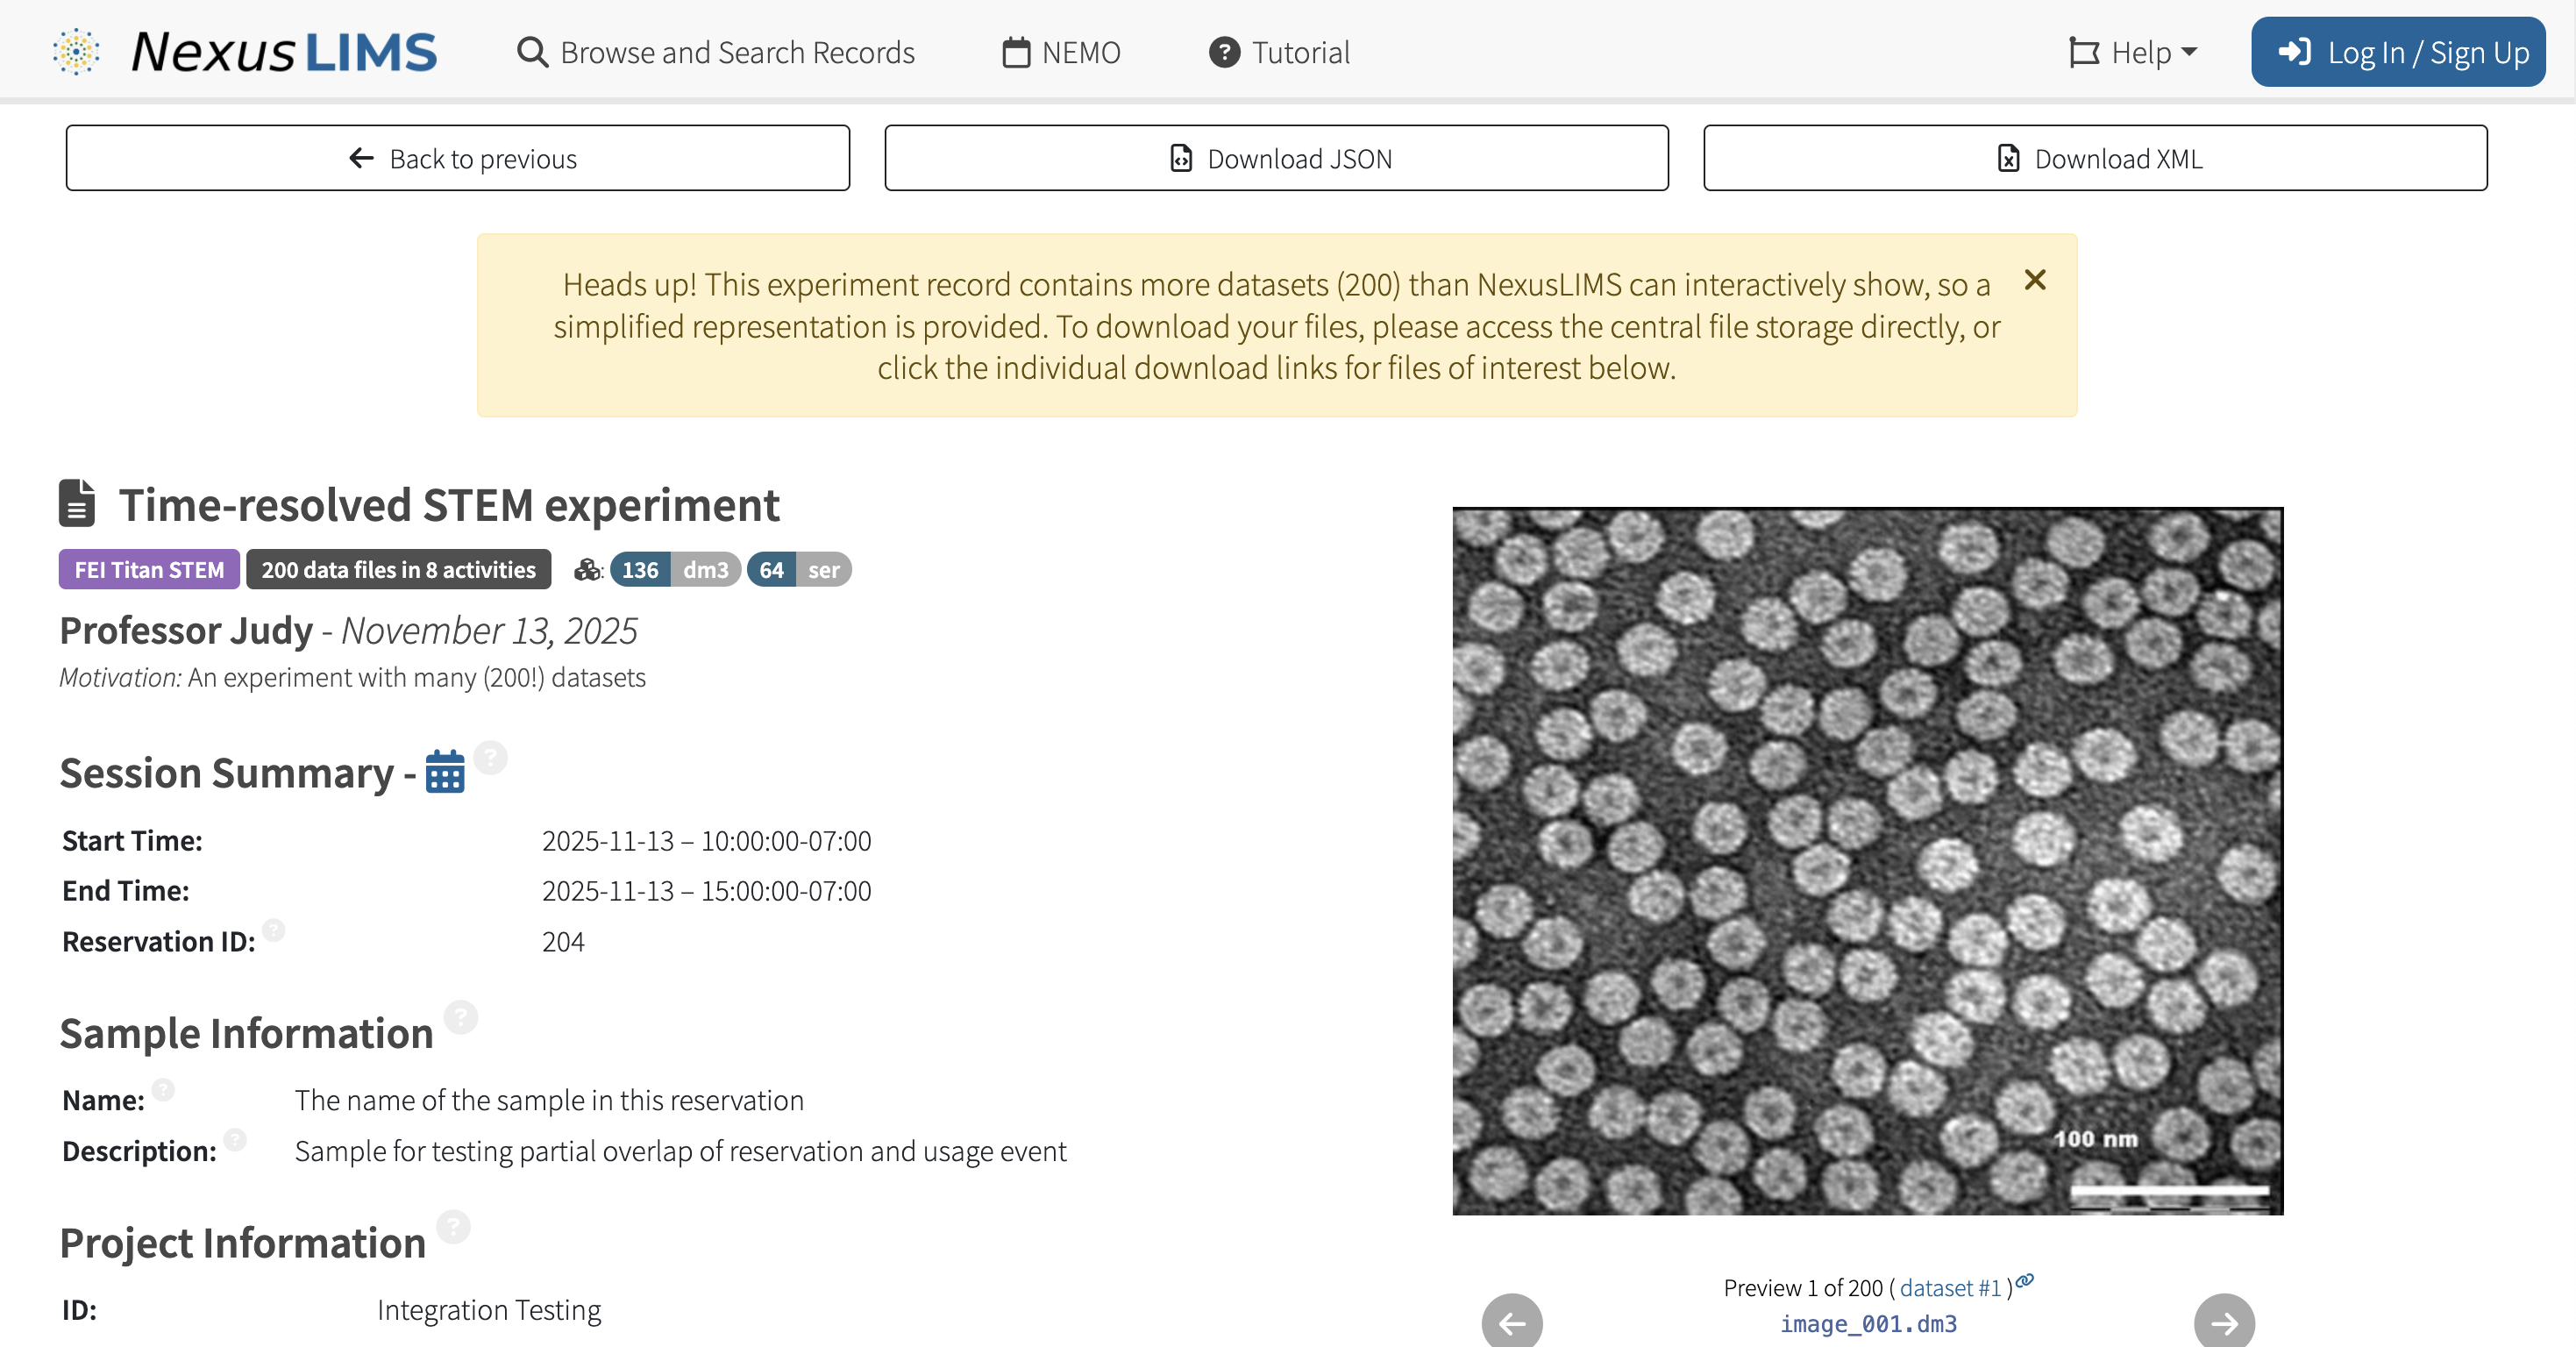Go to previous preview image
Viewport: 2576px width, 1347px height.
point(1512,1322)
